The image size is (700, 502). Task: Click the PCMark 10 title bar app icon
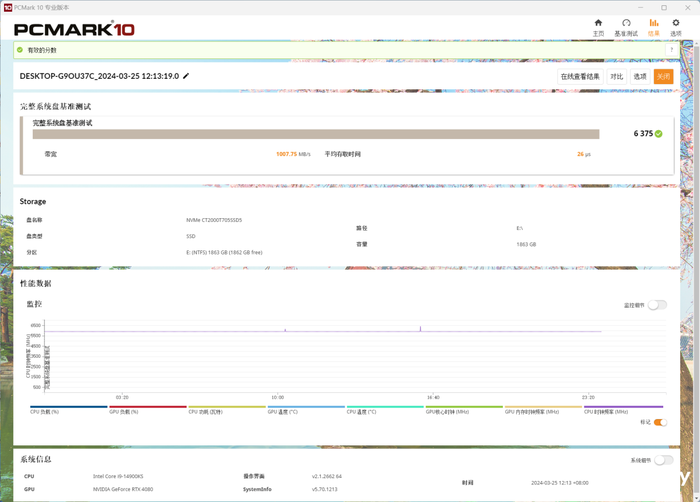[x=8, y=8]
